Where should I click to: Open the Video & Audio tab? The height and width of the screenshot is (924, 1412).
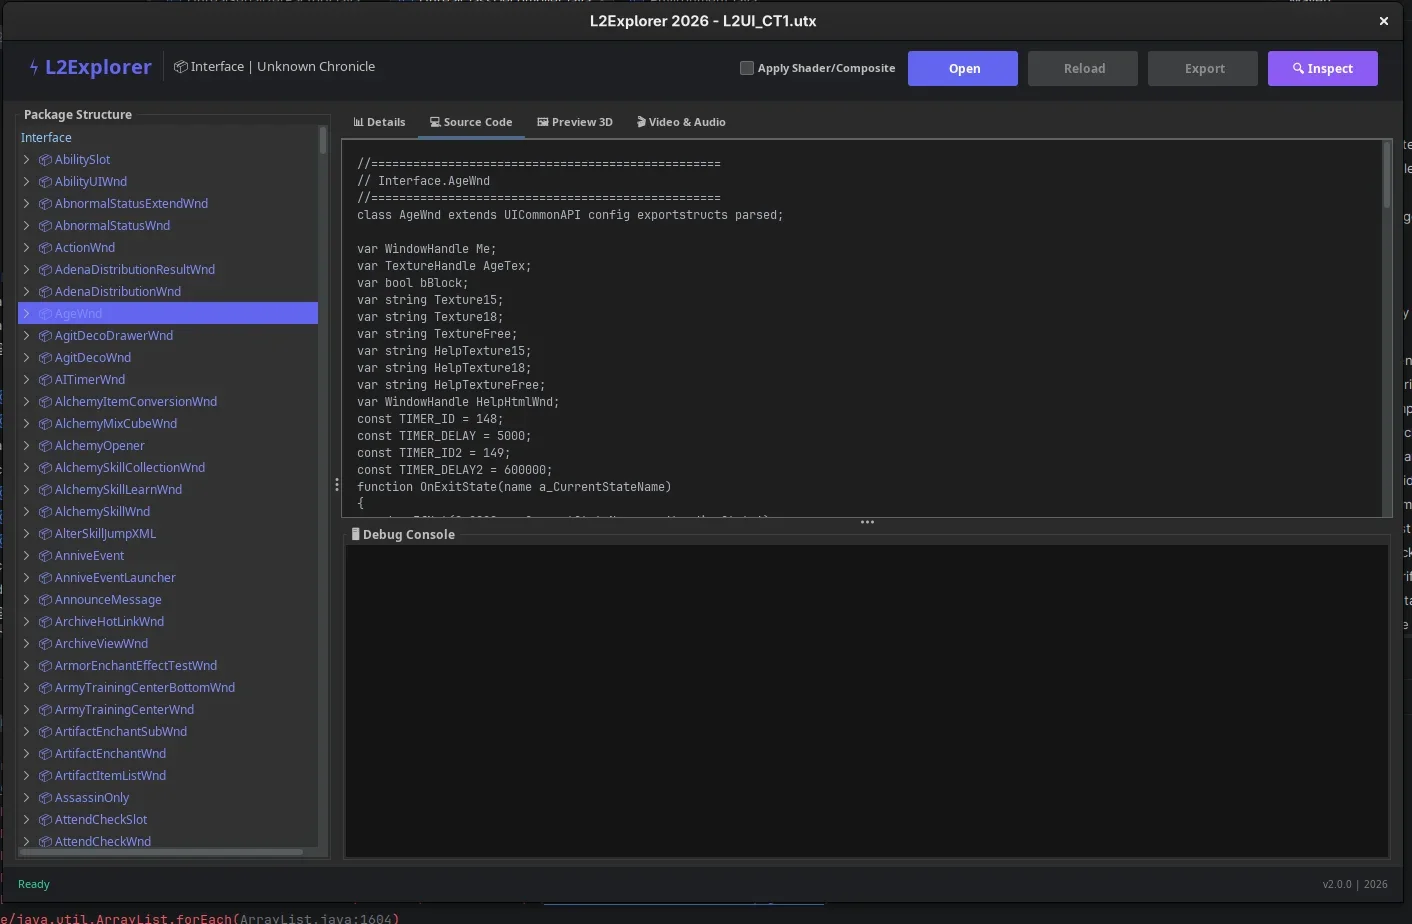(x=681, y=122)
